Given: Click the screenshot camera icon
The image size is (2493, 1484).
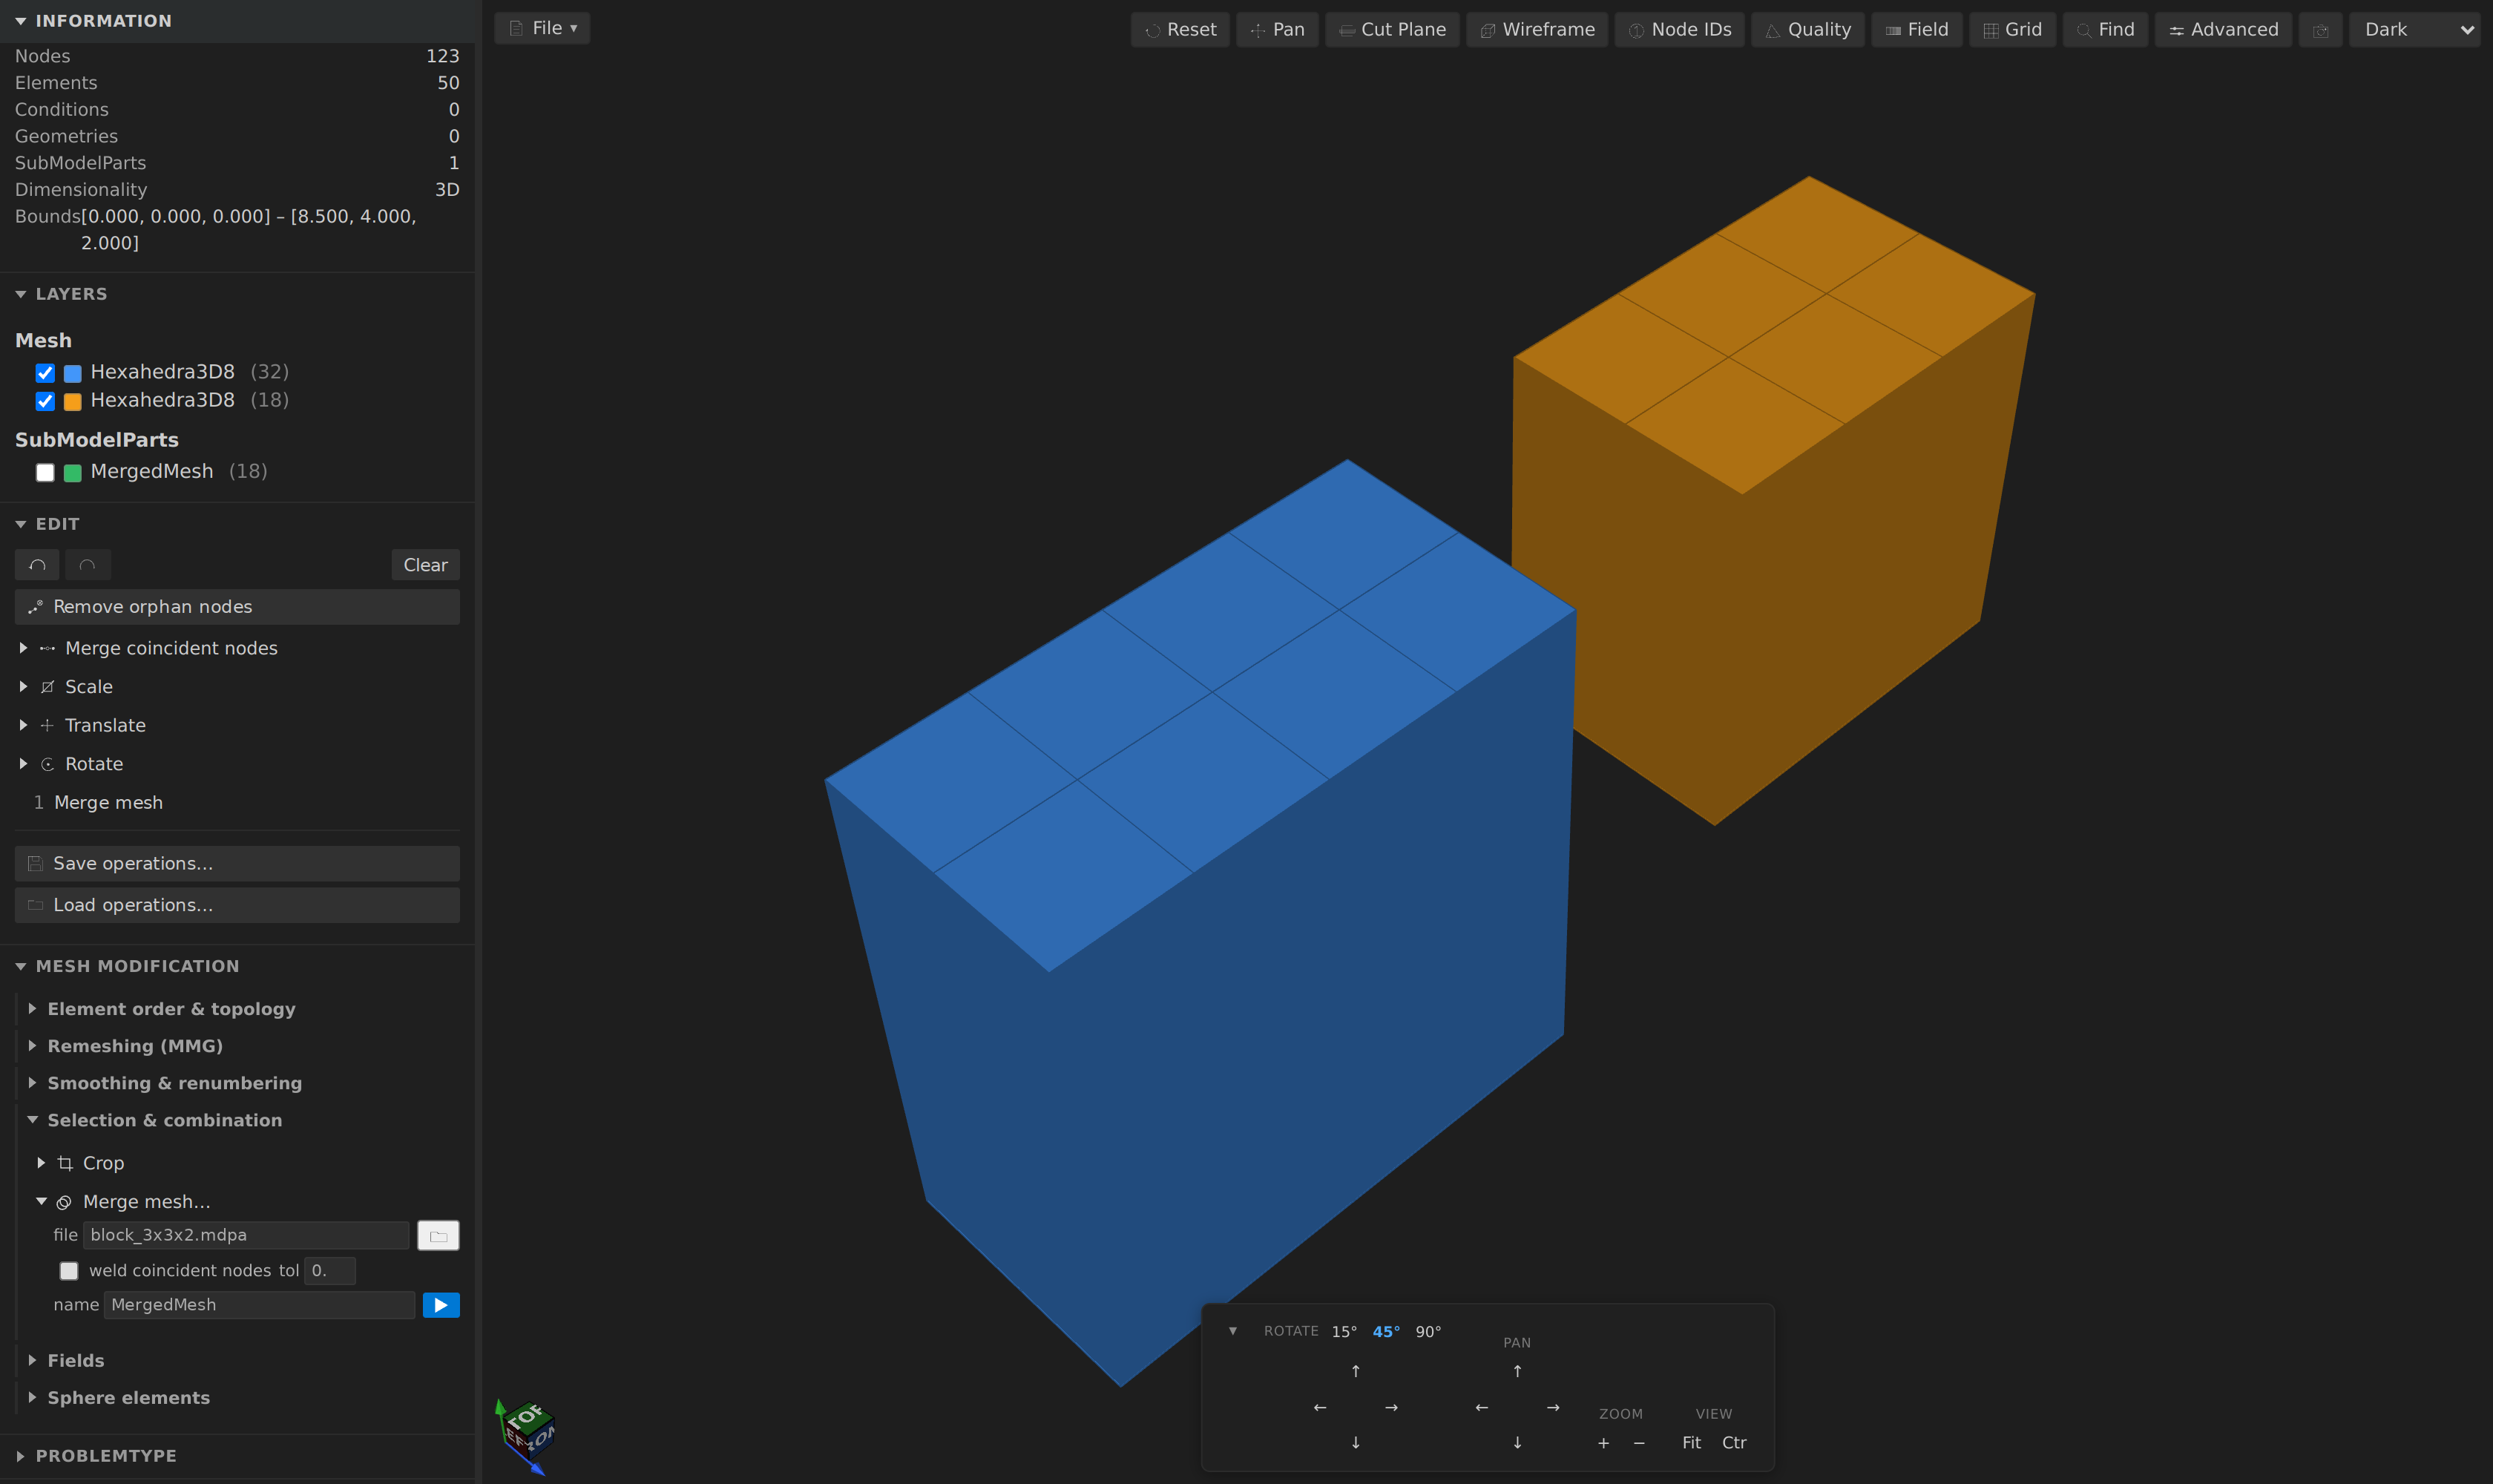Looking at the screenshot, I should tap(2320, 30).
